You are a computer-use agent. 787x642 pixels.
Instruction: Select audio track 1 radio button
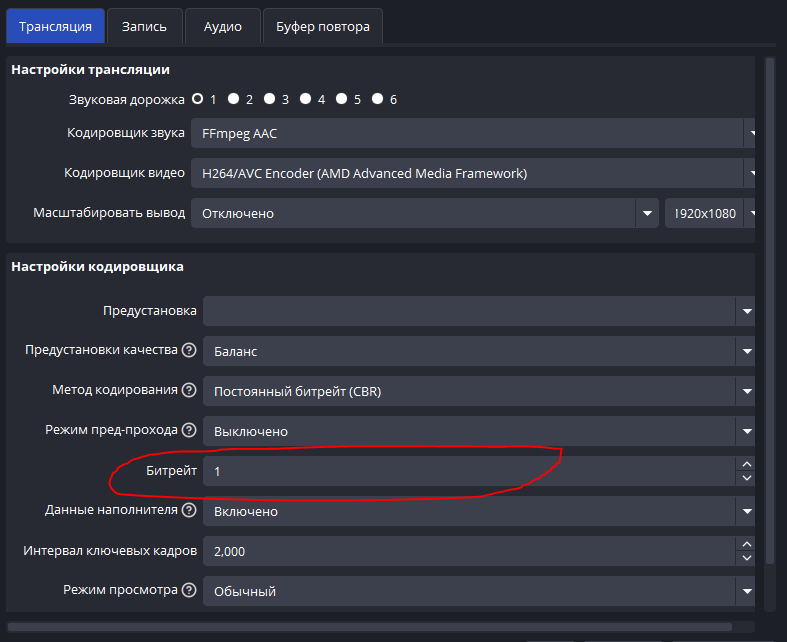(x=198, y=99)
